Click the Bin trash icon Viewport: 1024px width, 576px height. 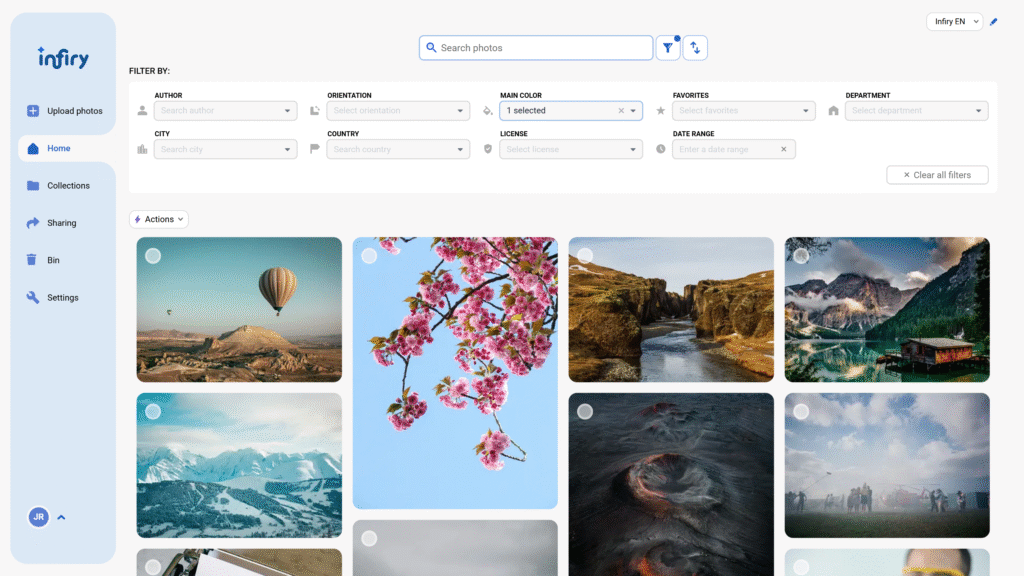[x=31, y=260]
